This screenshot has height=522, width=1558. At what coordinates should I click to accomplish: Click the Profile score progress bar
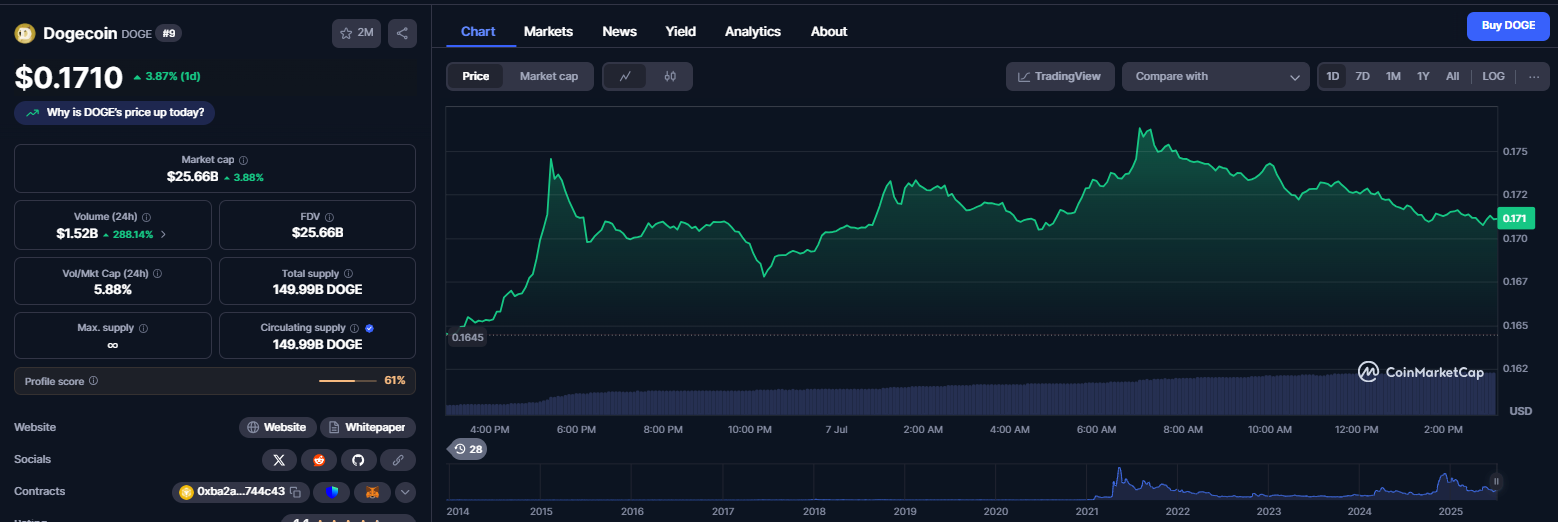(348, 381)
